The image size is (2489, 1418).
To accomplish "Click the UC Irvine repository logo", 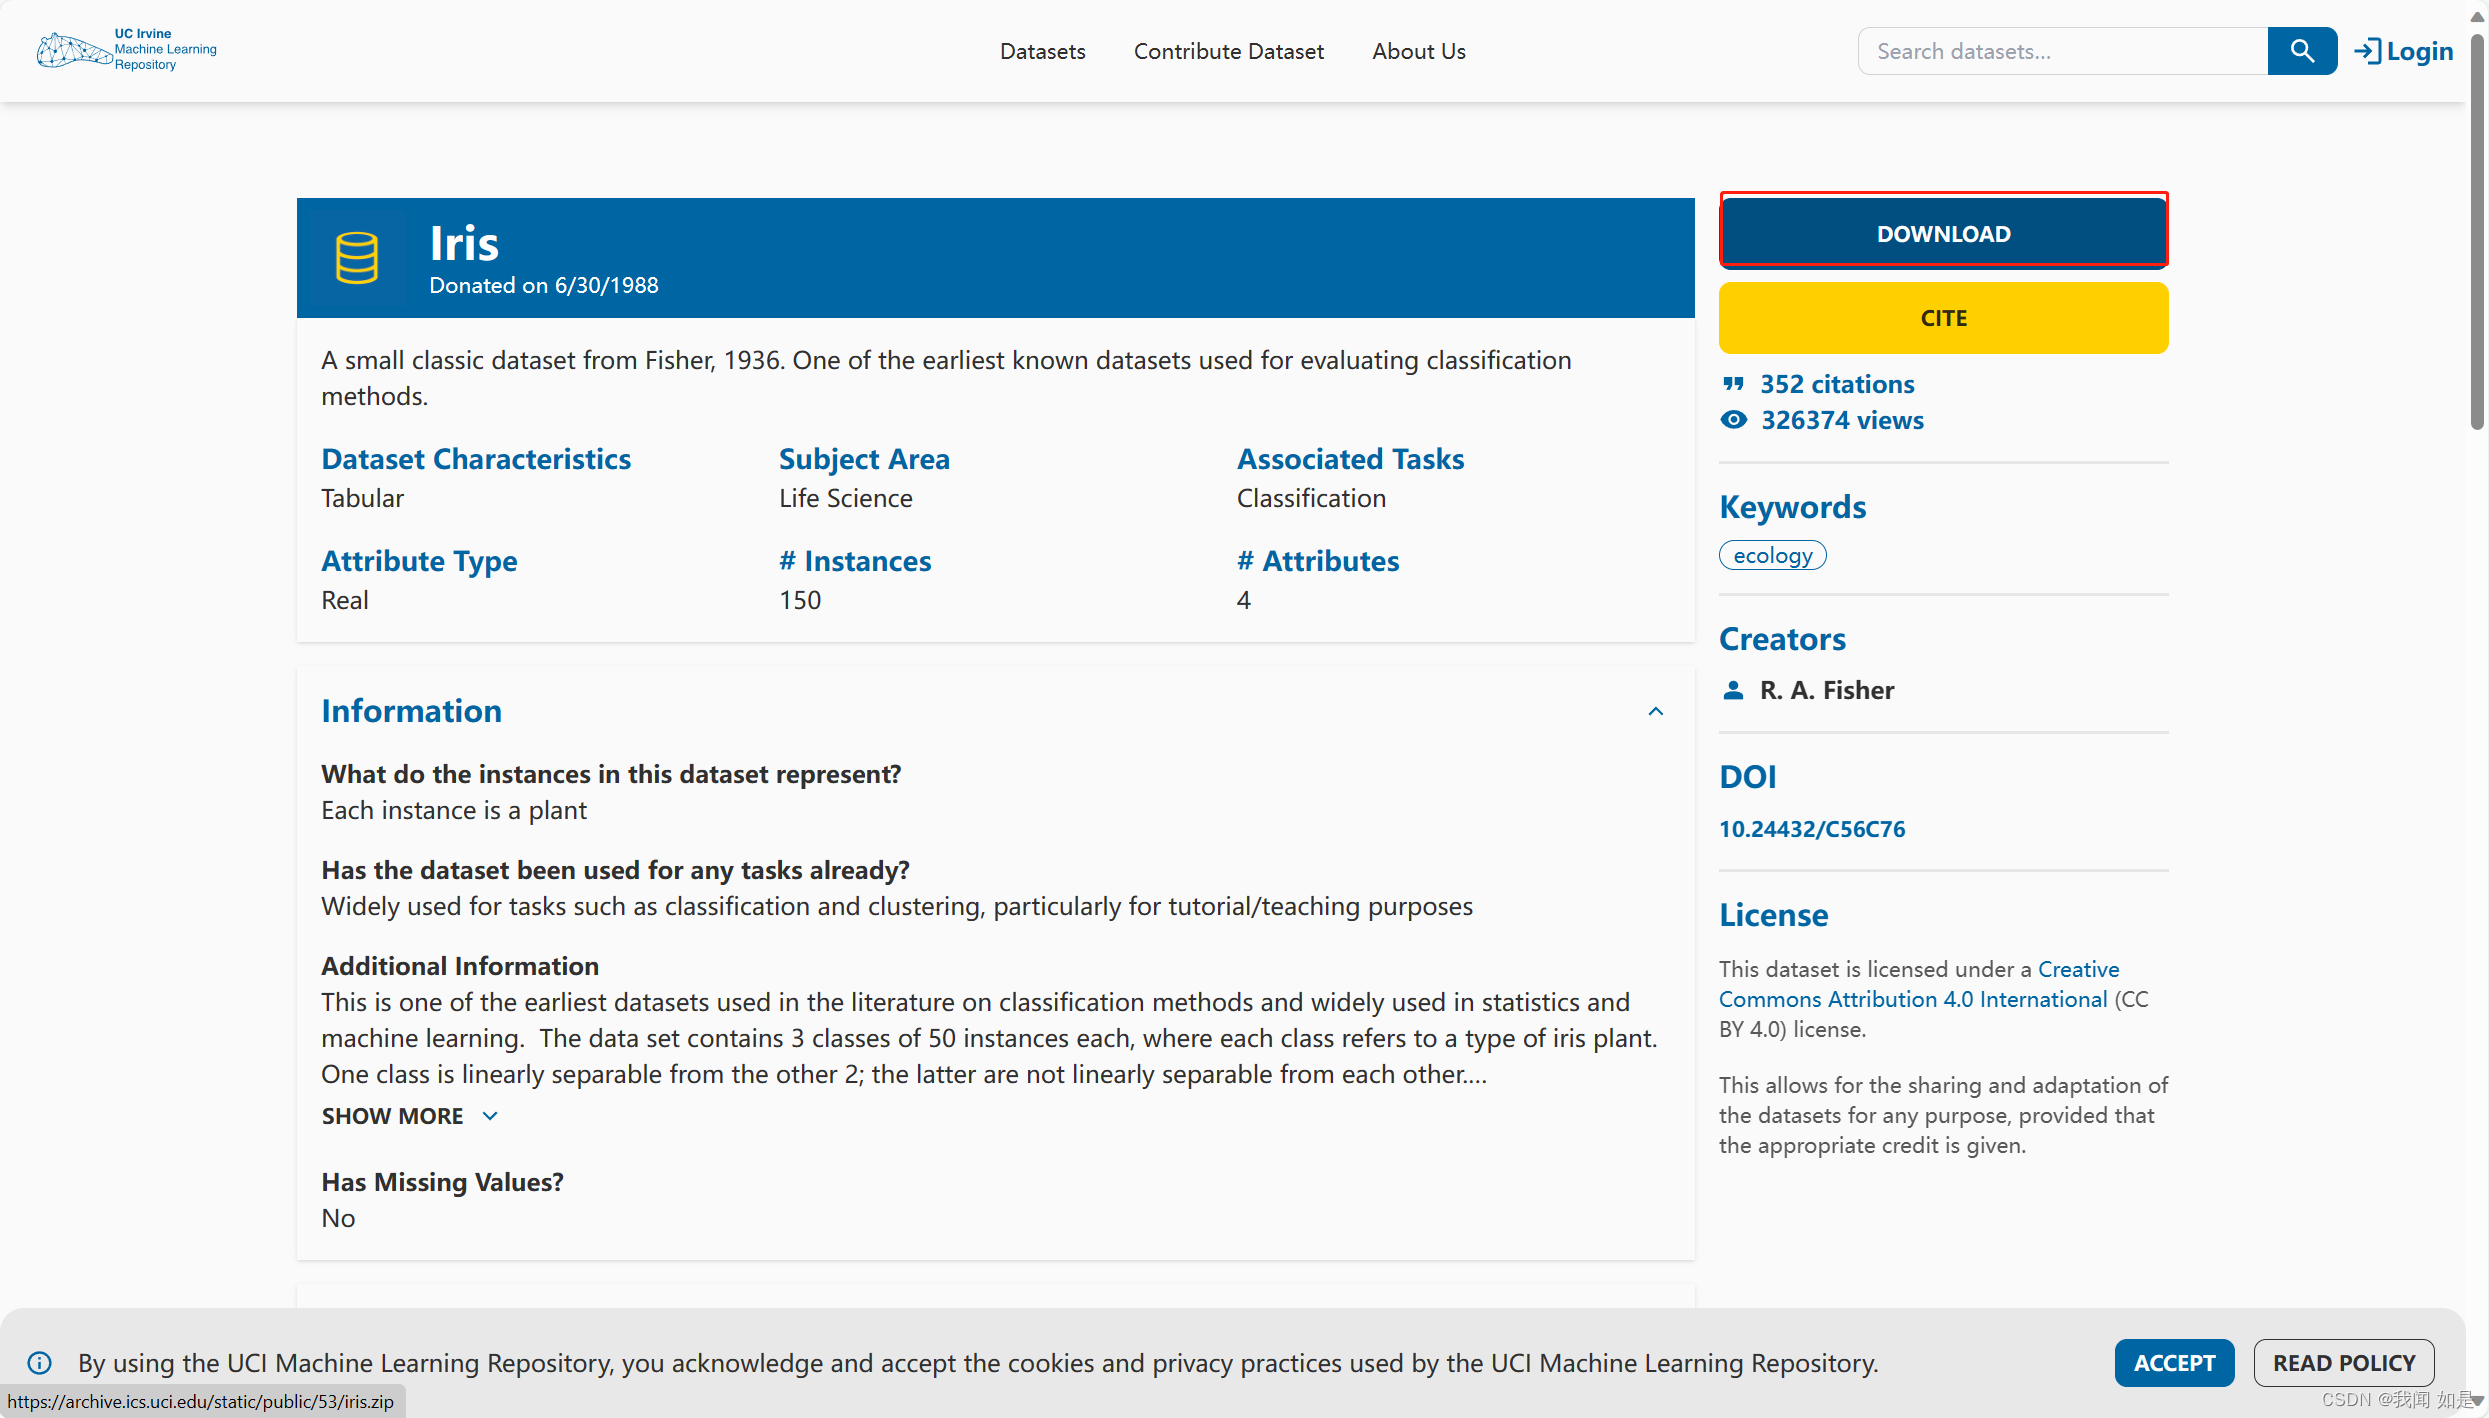I will pos(126,50).
